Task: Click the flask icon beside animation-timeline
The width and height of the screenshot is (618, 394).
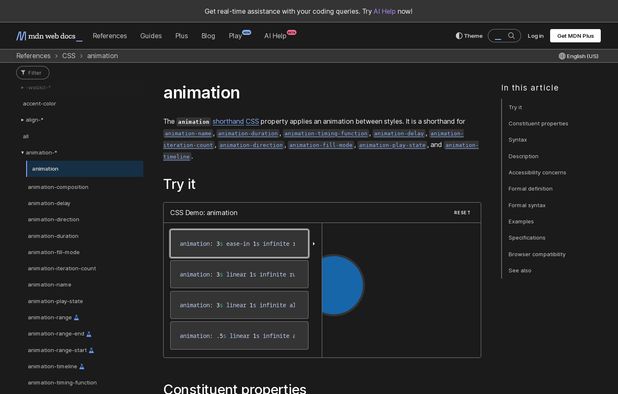Action: [x=82, y=366]
